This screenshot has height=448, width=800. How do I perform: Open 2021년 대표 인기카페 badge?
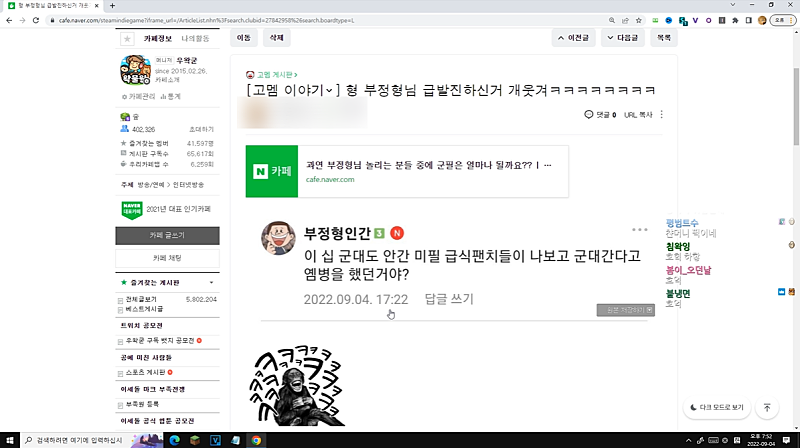(x=166, y=209)
